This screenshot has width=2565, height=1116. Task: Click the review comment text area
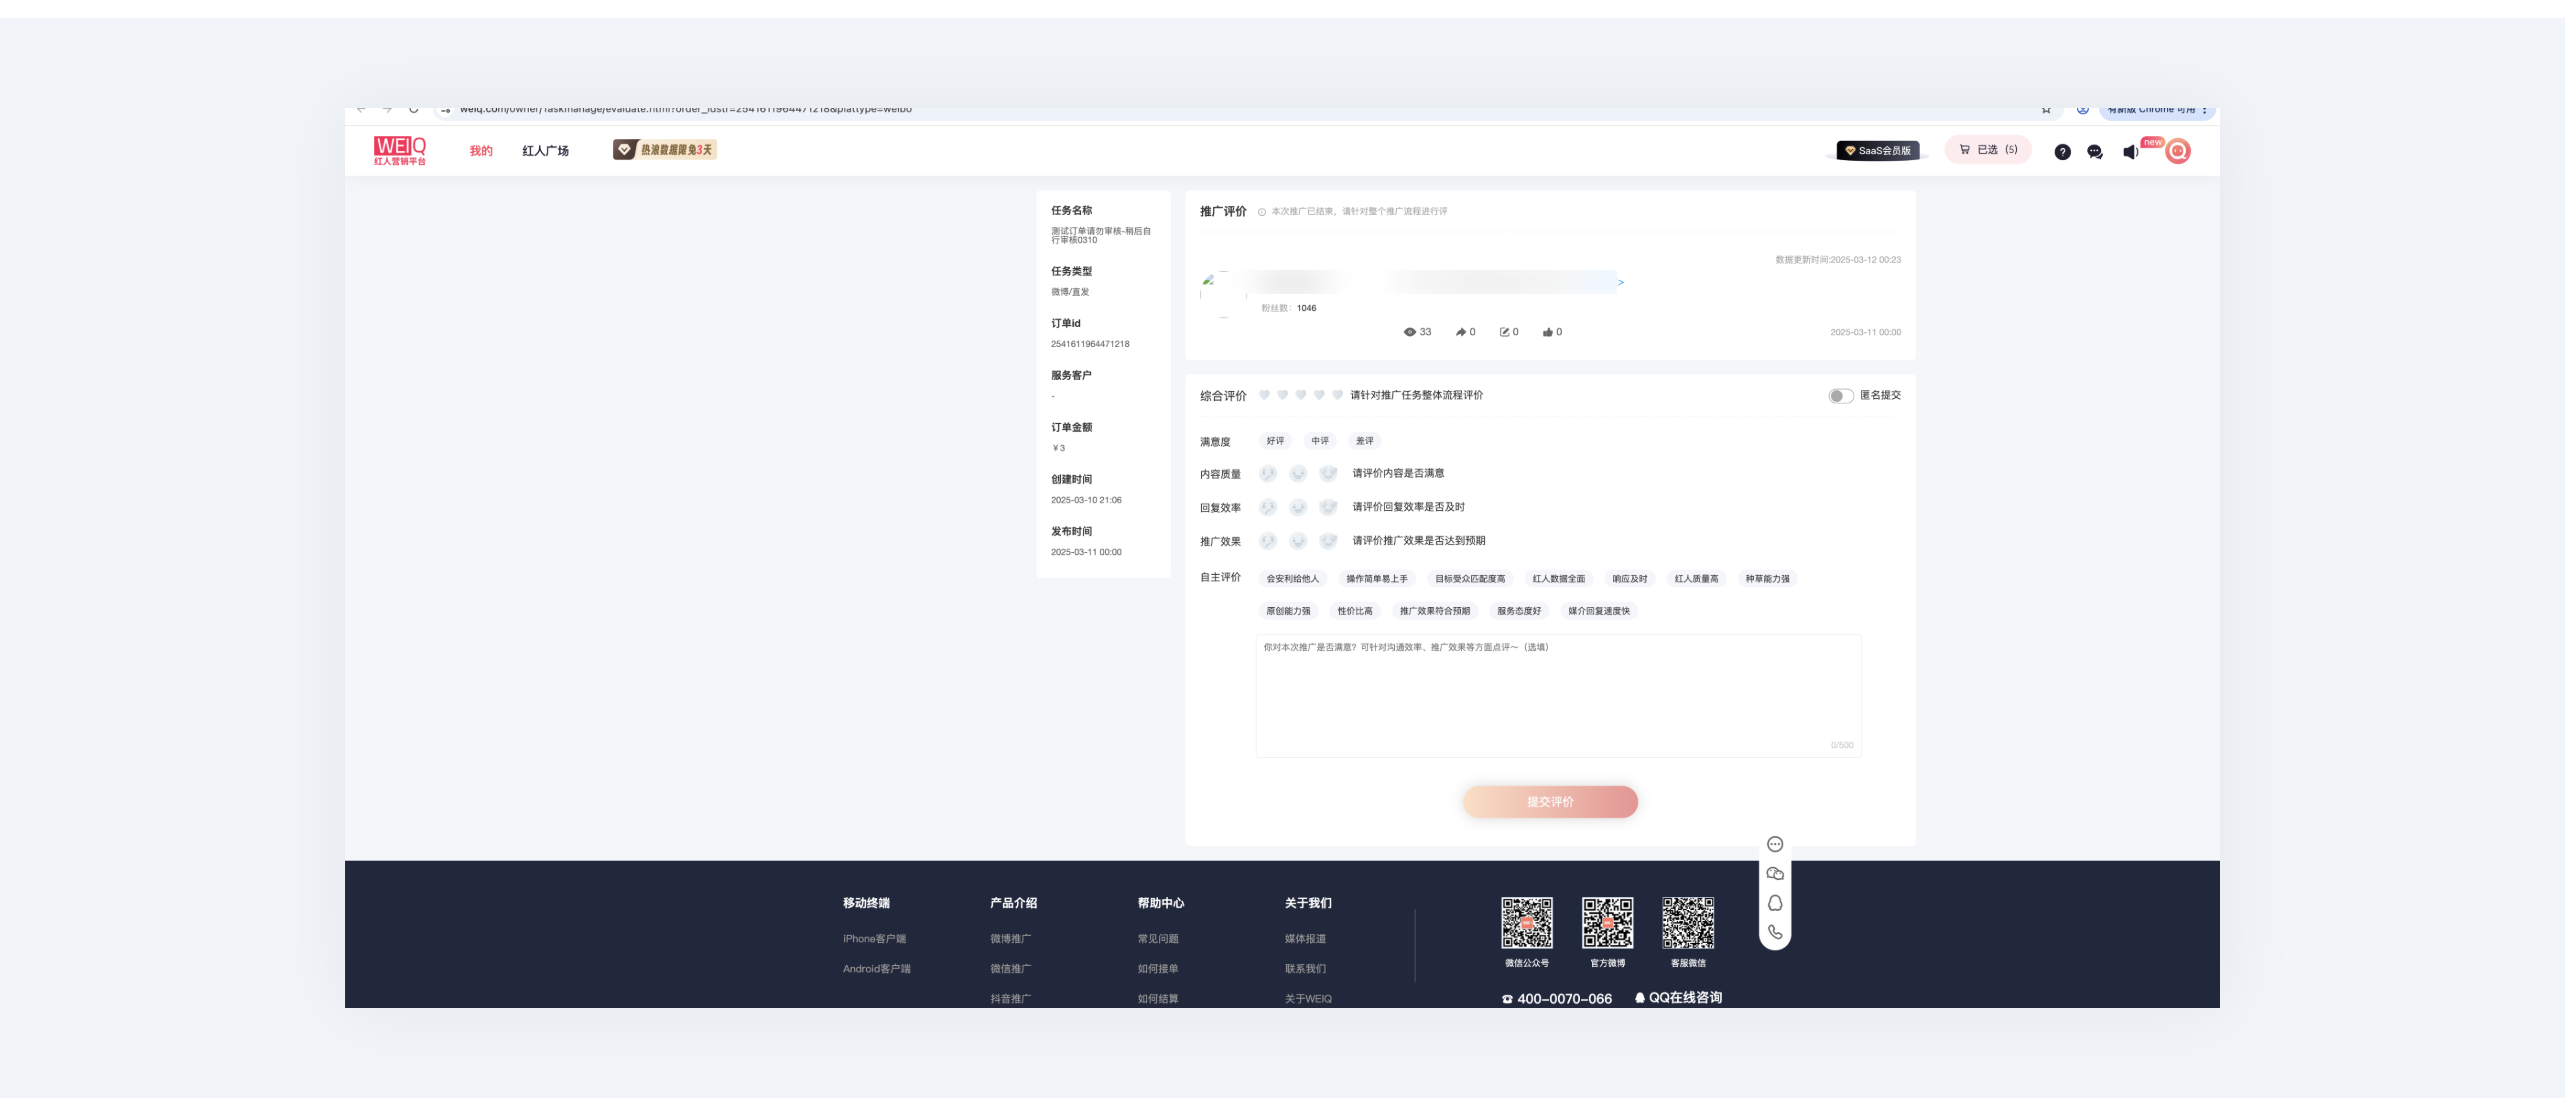[x=1558, y=696]
